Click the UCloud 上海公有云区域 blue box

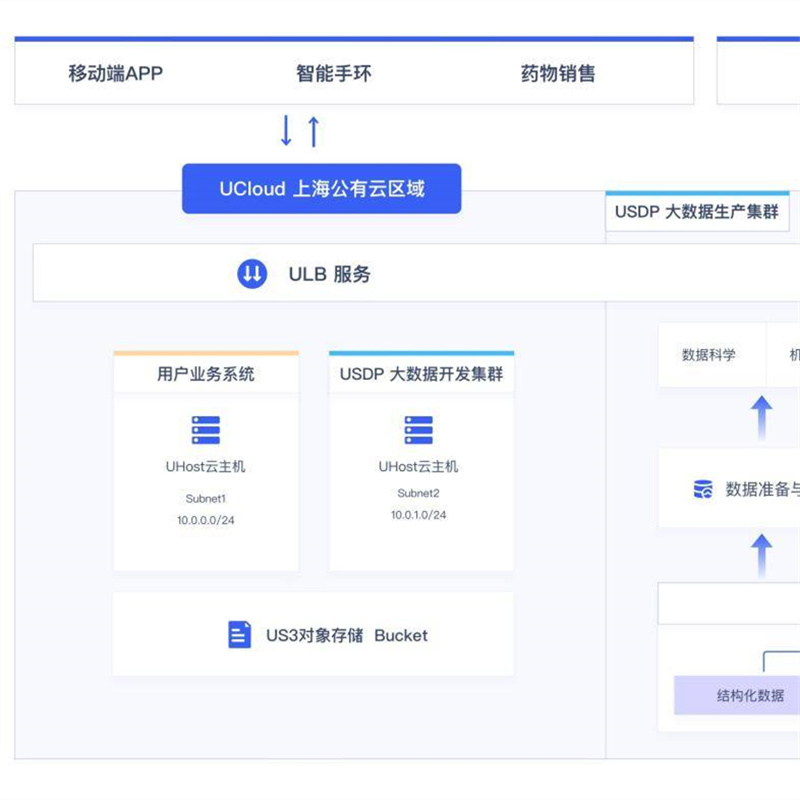(321, 189)
